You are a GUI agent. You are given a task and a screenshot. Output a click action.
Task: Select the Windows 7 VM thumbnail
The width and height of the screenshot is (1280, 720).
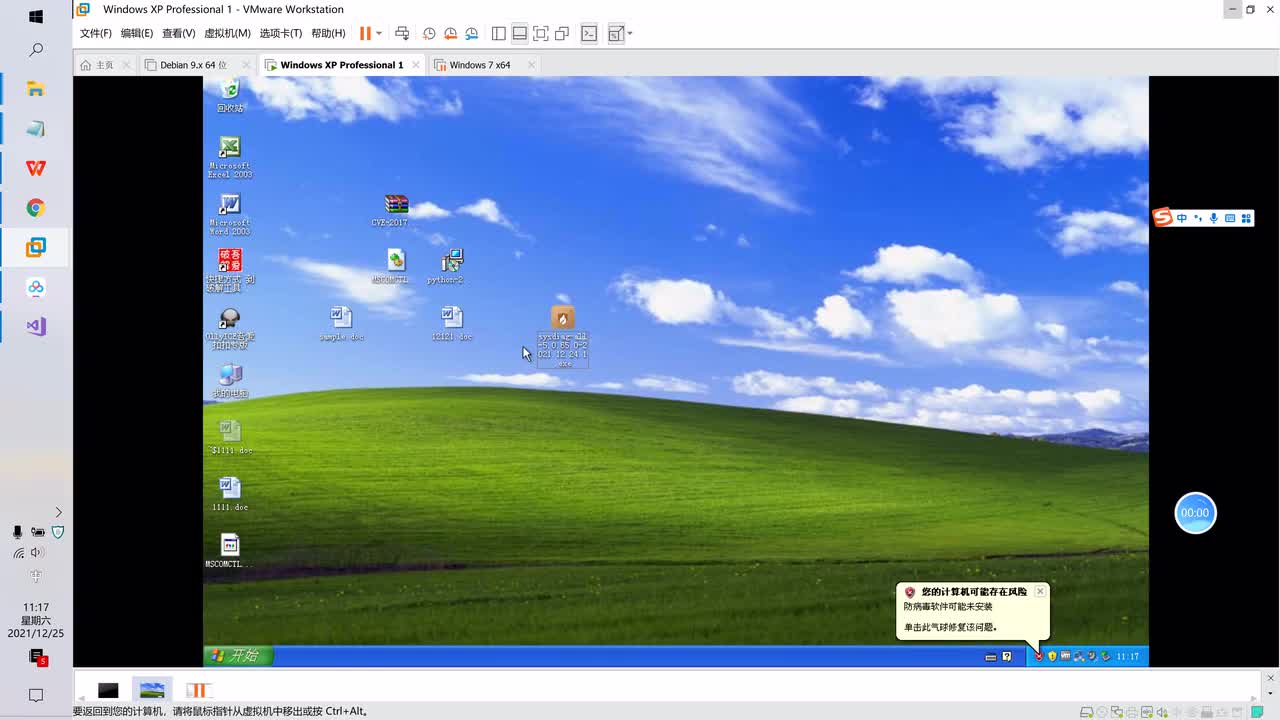click(198, 690)
